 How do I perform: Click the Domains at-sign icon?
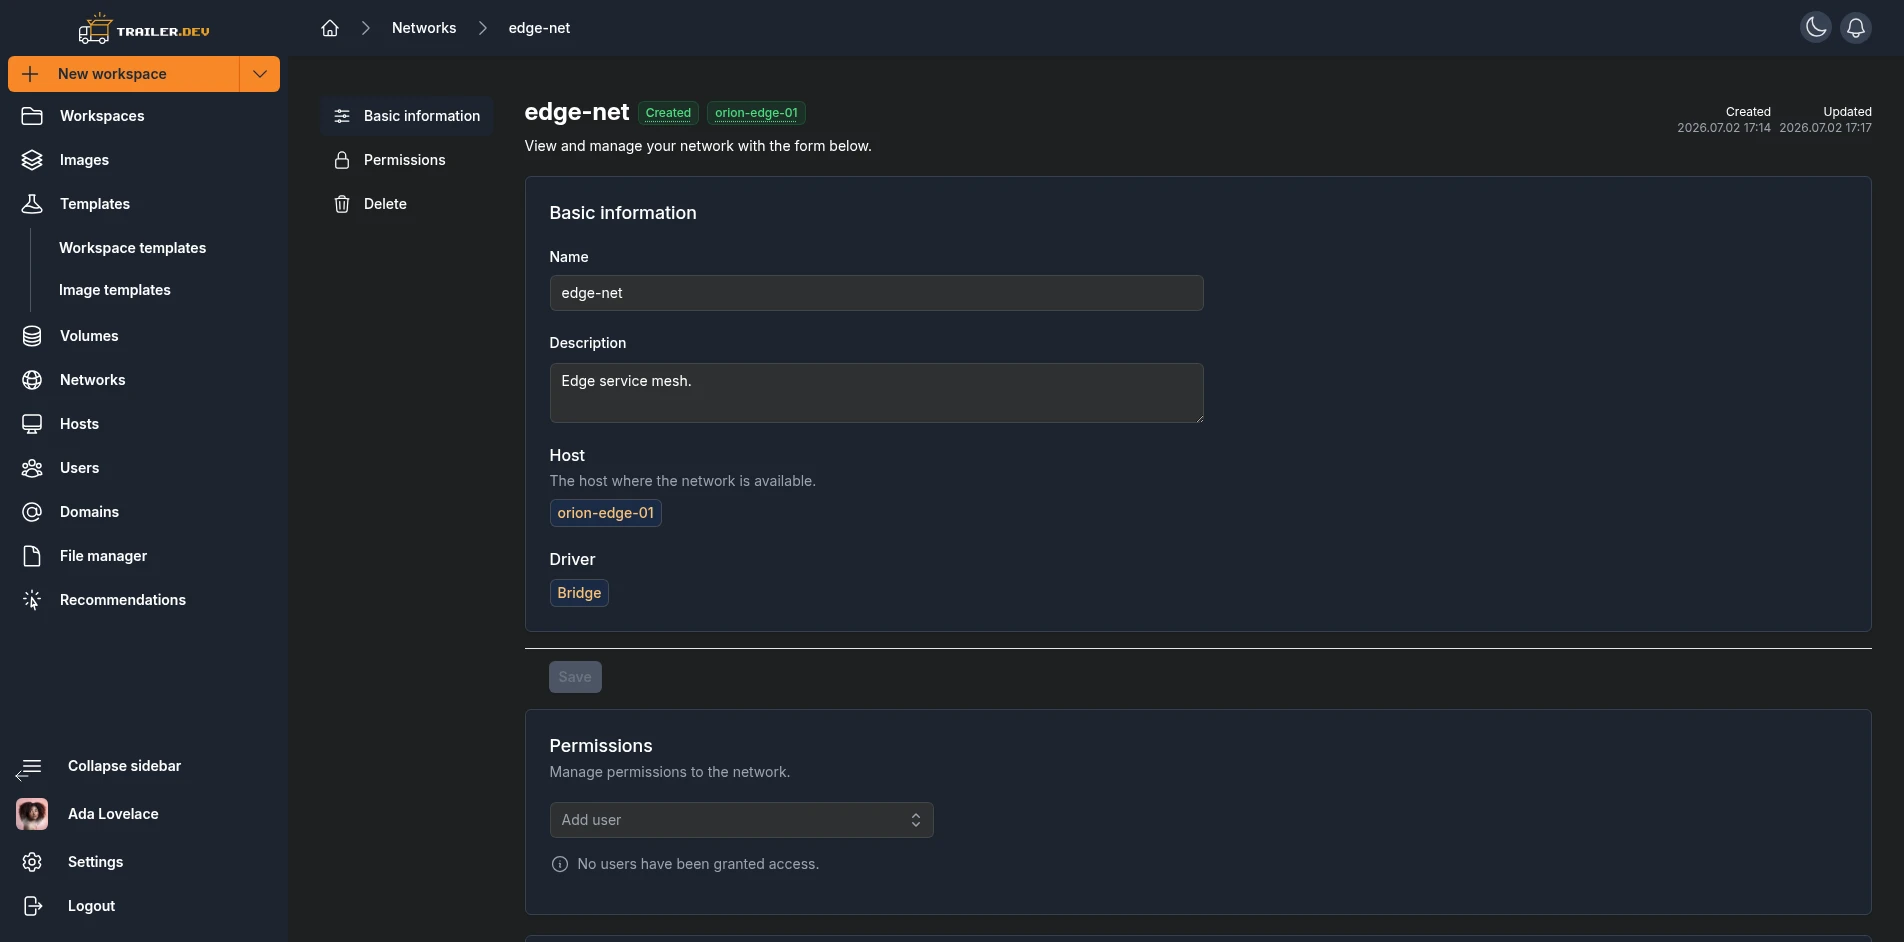[x=32, y=512]
